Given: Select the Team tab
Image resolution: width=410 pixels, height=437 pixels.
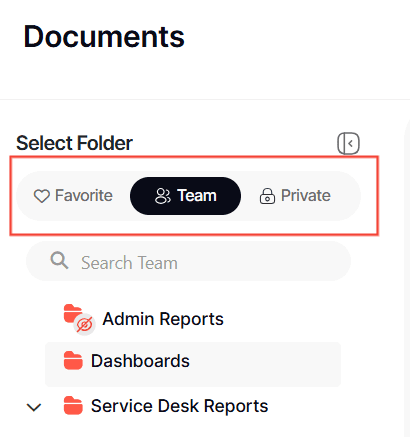Looking at the screenshot, I should tap(185, 196).
